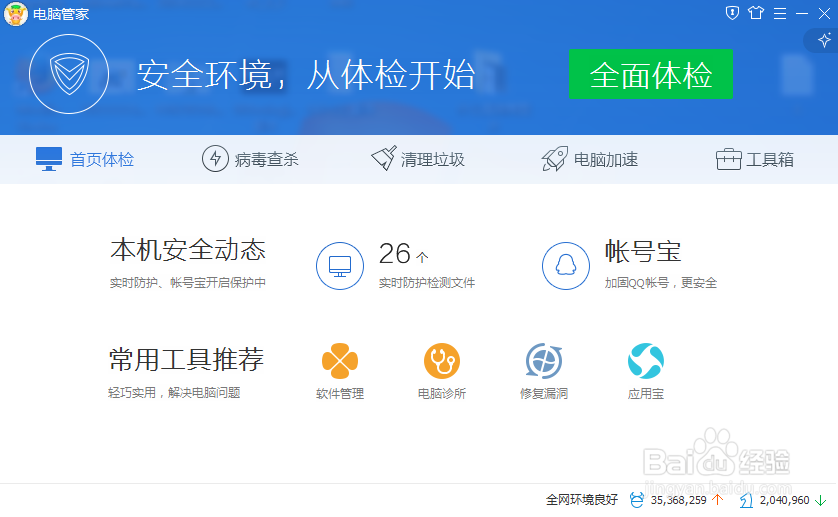Click the horse icon beside 2,040,960
The height and width of the screenshot is (517, 838).
pos(746,500)
